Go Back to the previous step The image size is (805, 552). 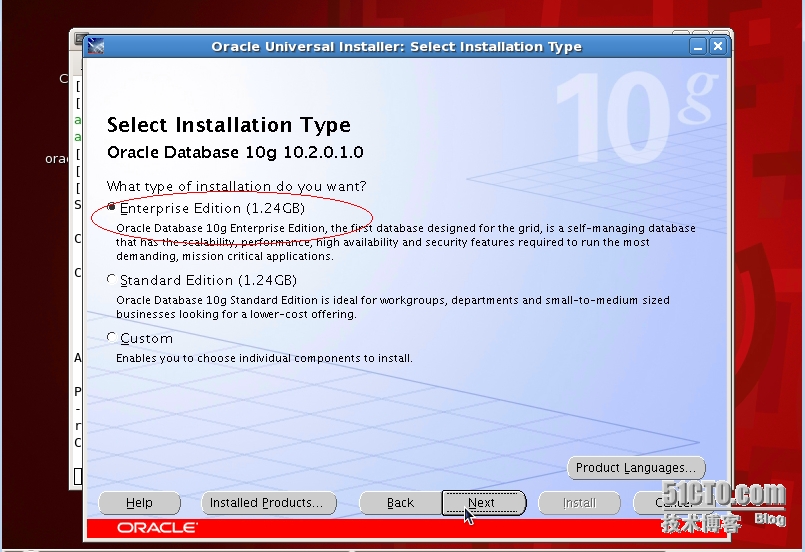(400, 503)
